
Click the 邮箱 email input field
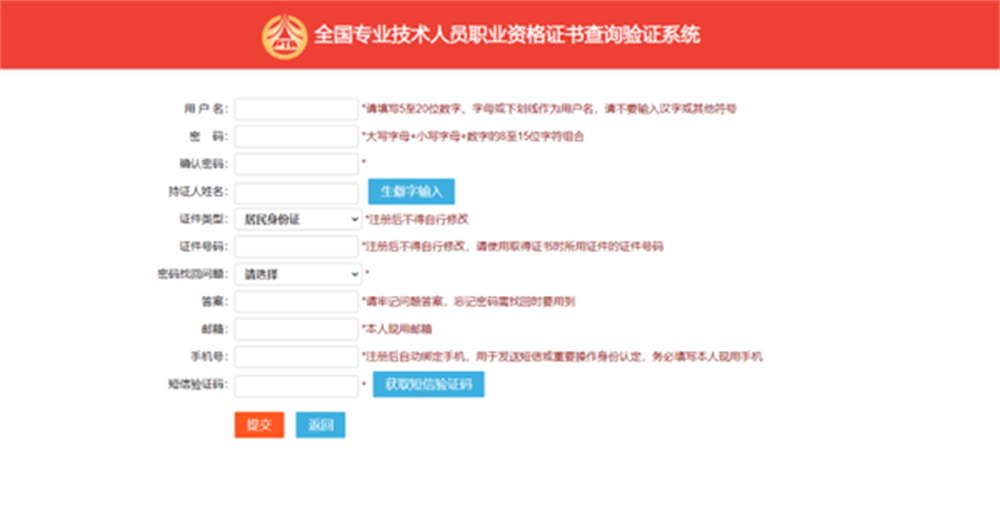point(297,329)
